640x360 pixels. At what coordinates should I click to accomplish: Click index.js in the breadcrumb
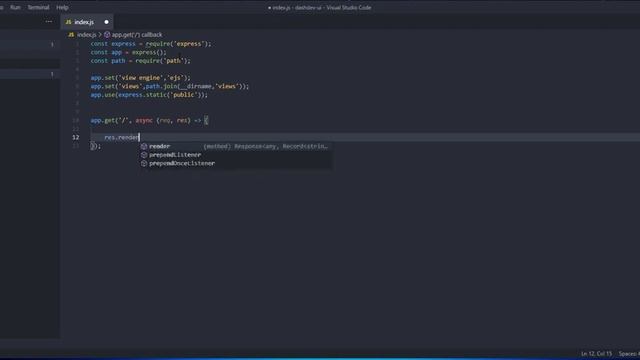point(87,35)
